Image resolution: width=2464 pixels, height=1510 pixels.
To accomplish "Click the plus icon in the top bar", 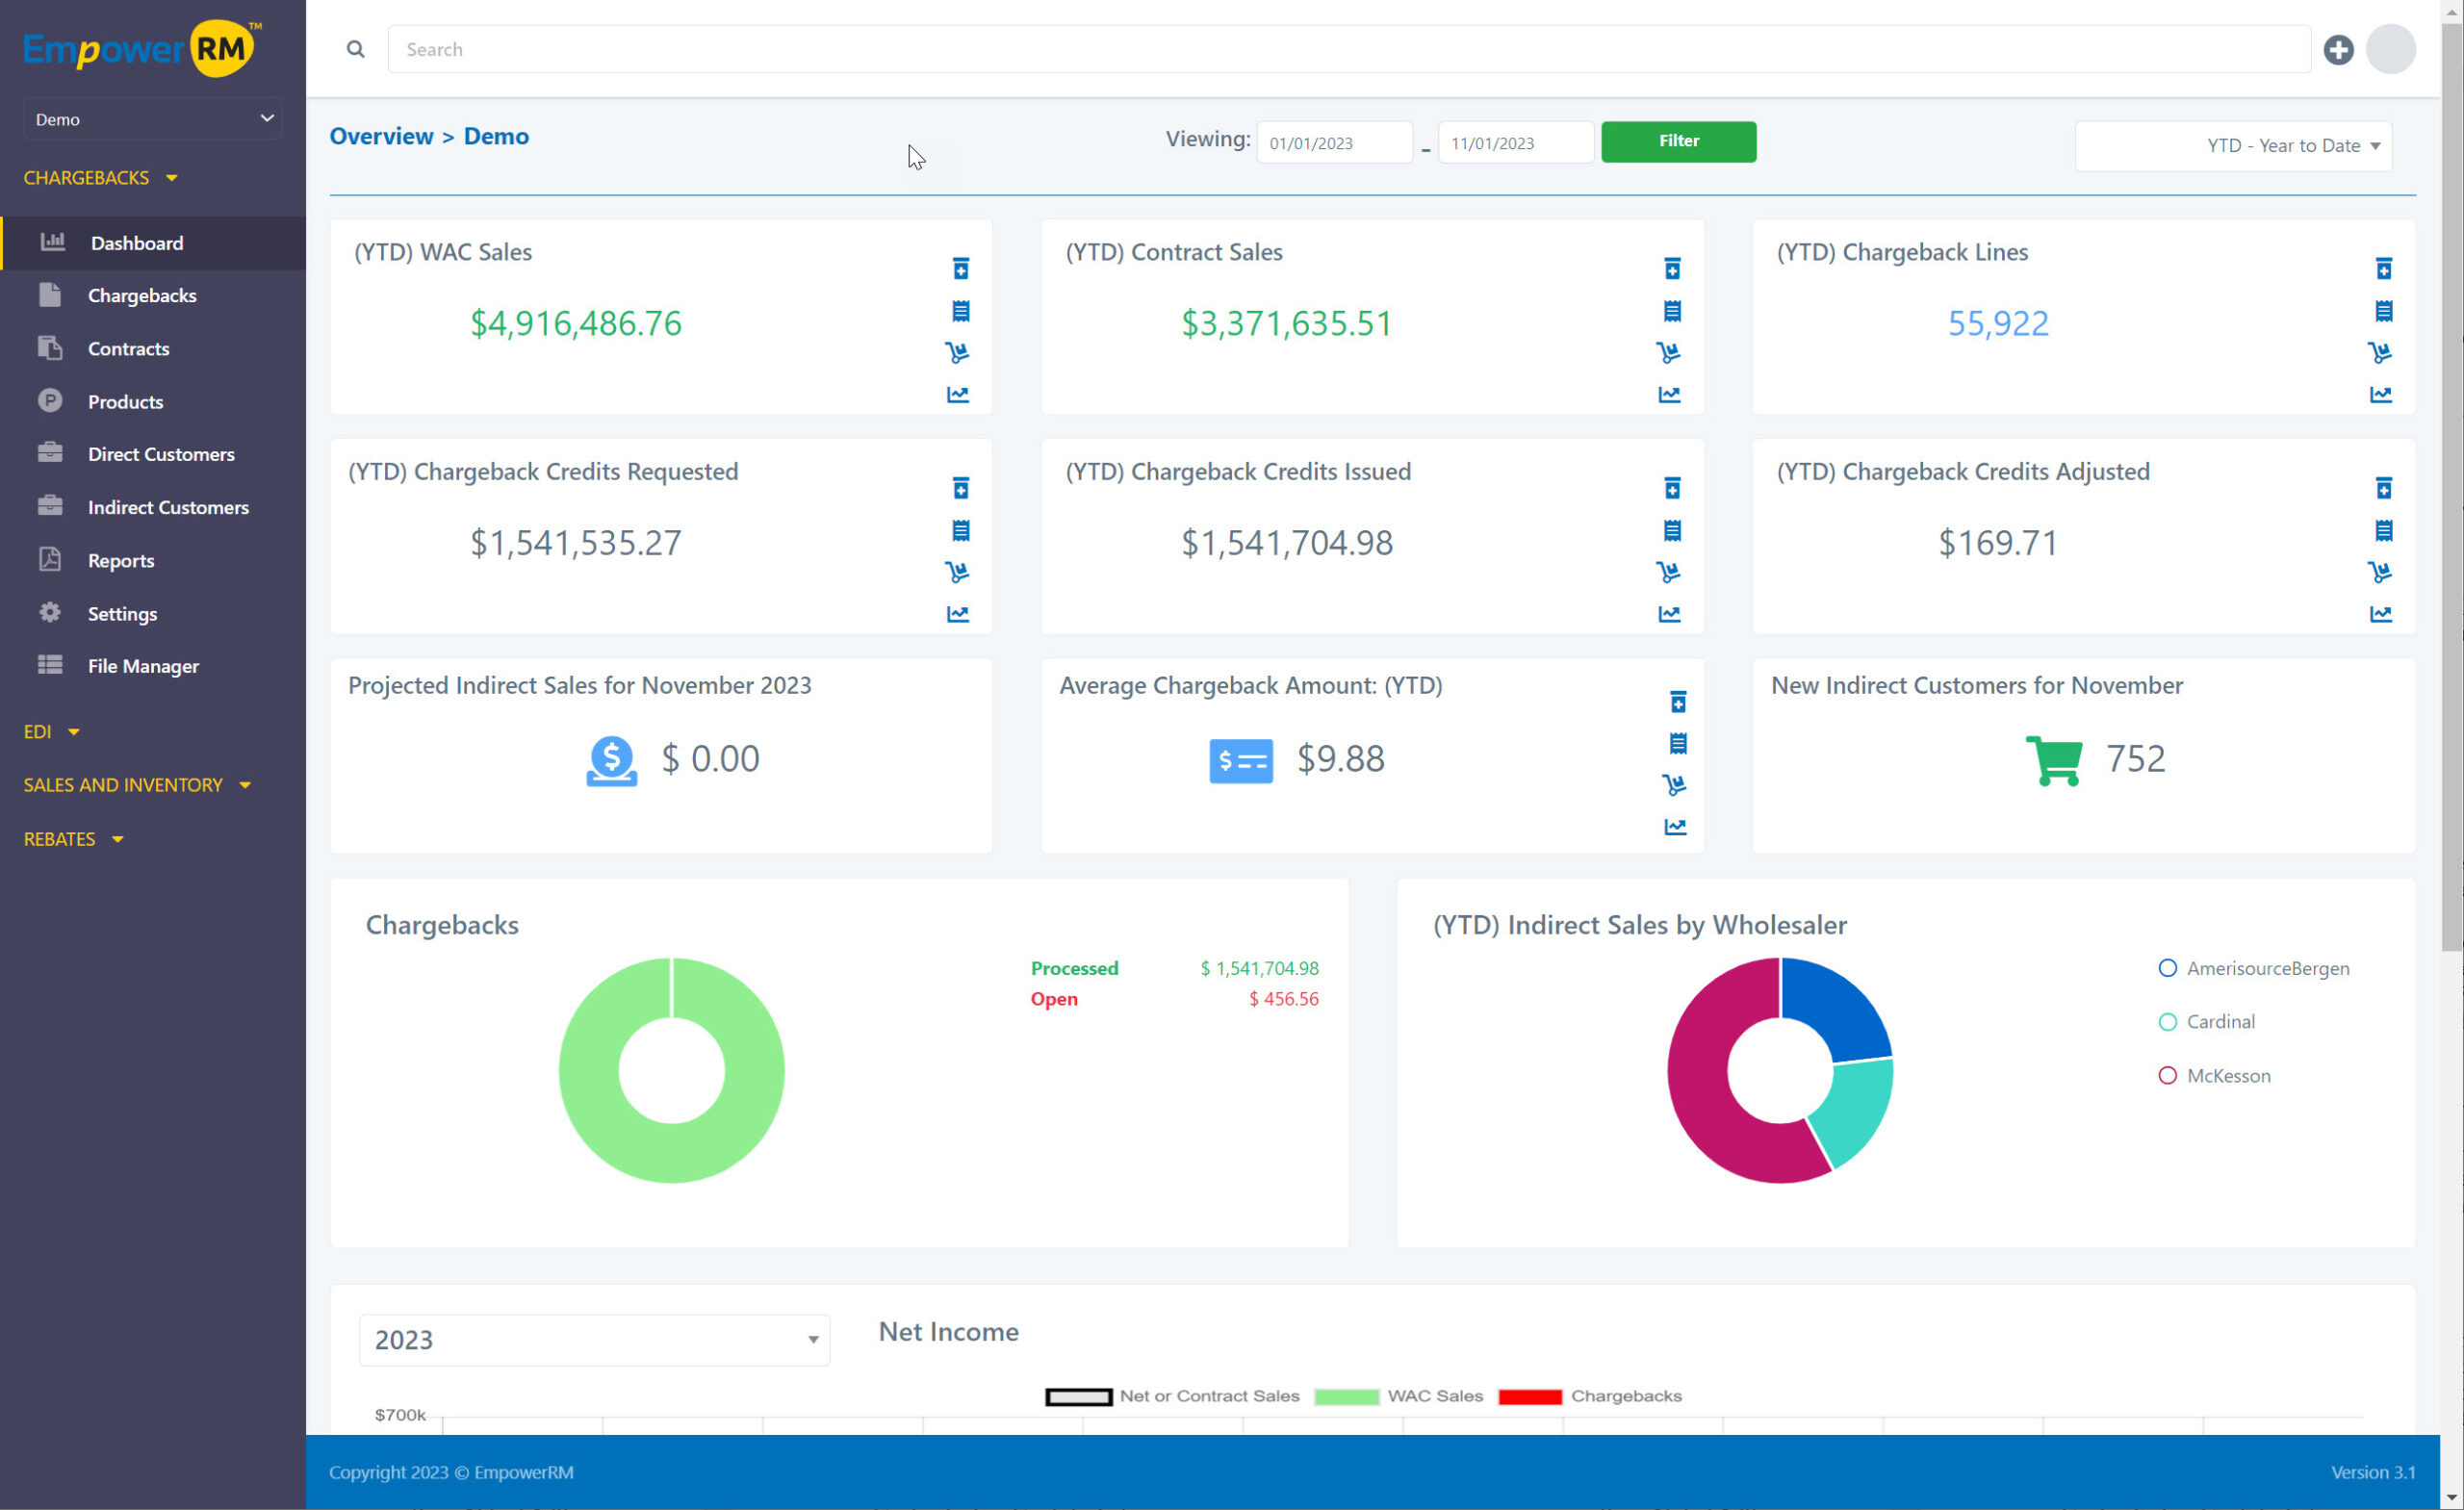I will pyautogui.click(x=2340, y=48).
